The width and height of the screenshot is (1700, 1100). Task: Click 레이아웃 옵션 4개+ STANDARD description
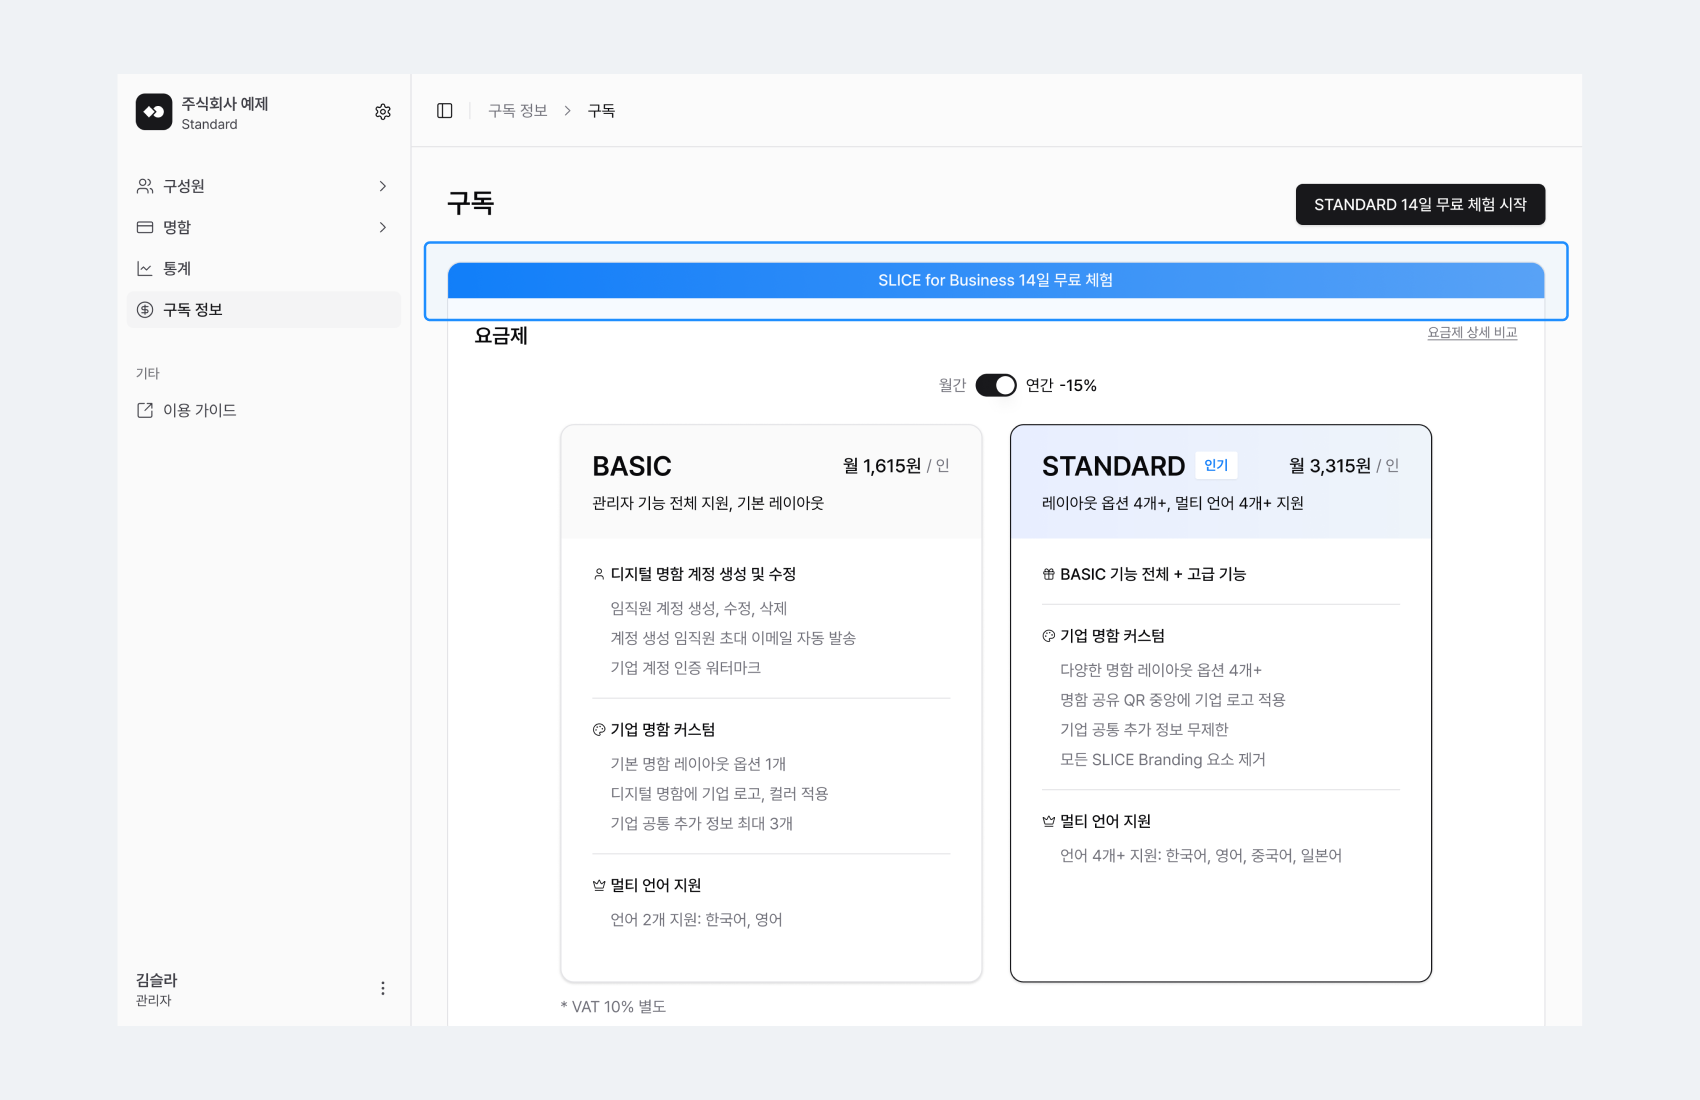[1173, 503]
